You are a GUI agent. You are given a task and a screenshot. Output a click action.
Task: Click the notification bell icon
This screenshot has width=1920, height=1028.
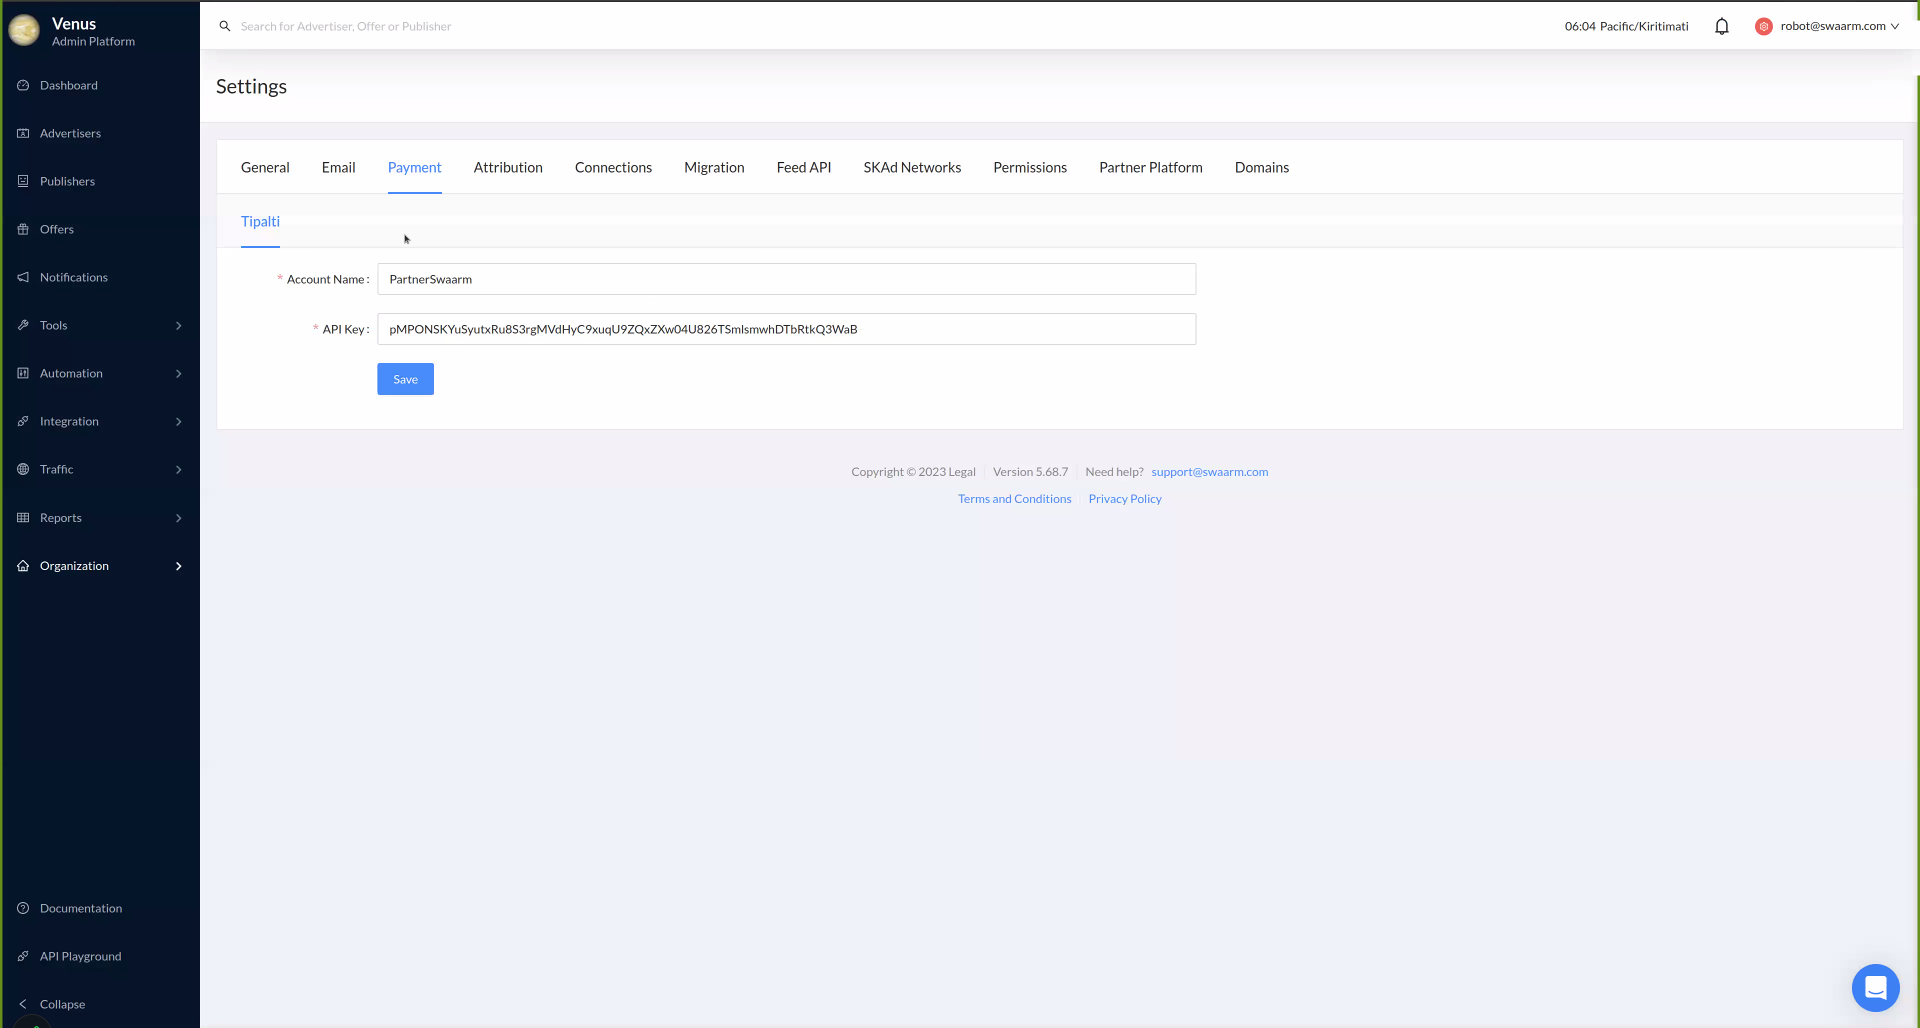click(1721, 27)
